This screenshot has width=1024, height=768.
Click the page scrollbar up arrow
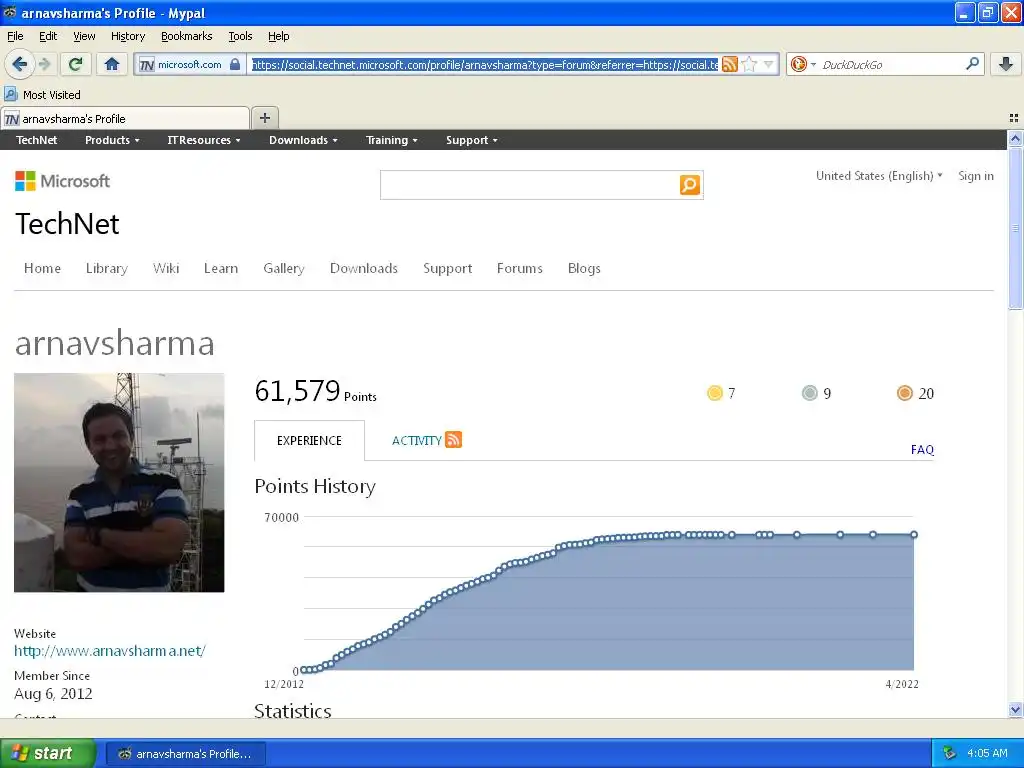tap(1015, 138)
